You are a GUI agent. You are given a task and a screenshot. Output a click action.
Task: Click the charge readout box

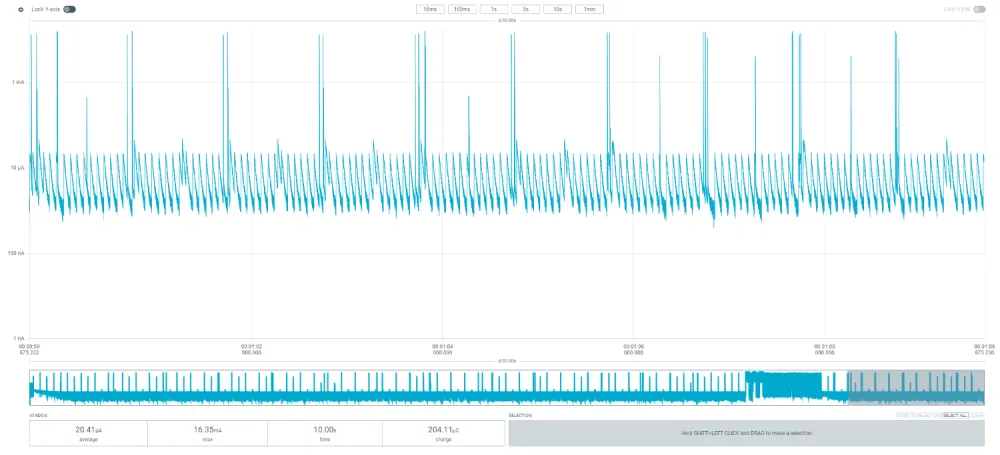tap(441, 433)
